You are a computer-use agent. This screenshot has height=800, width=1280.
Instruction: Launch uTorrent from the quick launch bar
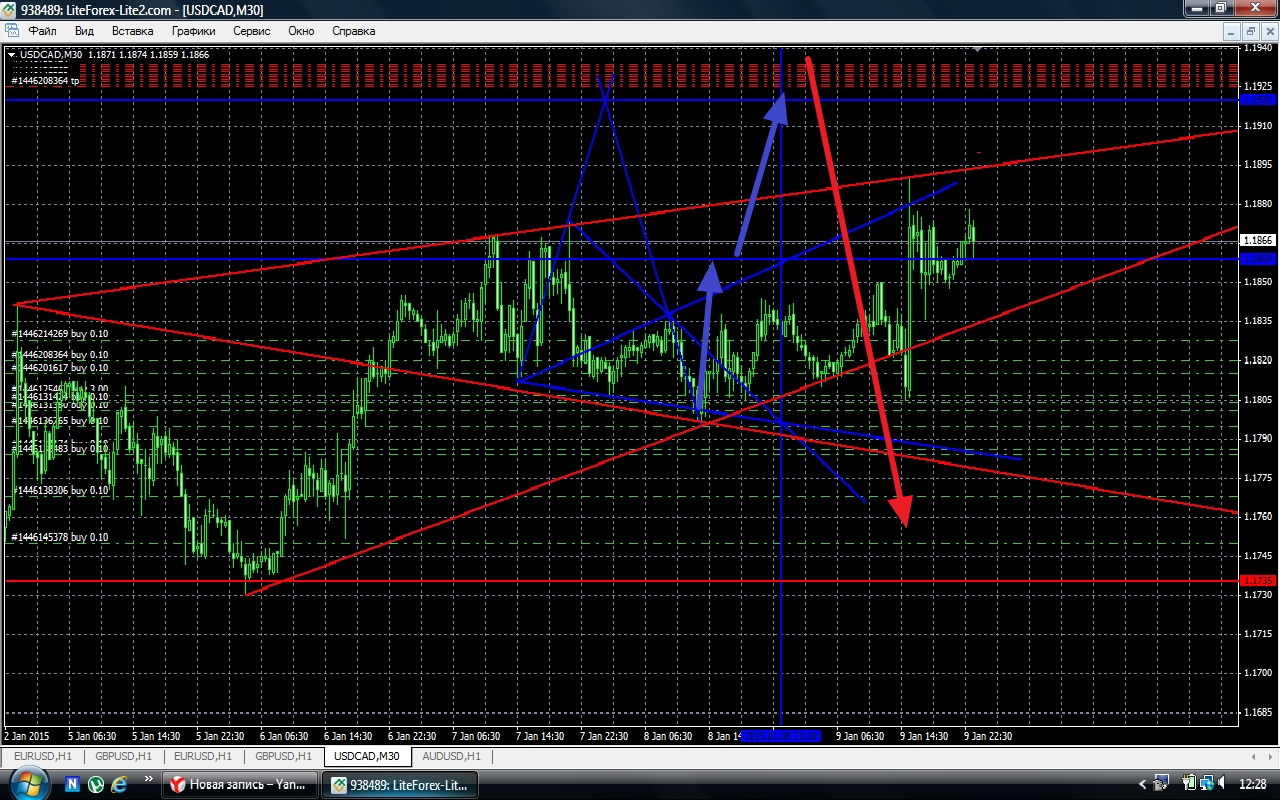pyautogui.click(x=97, y=783)
